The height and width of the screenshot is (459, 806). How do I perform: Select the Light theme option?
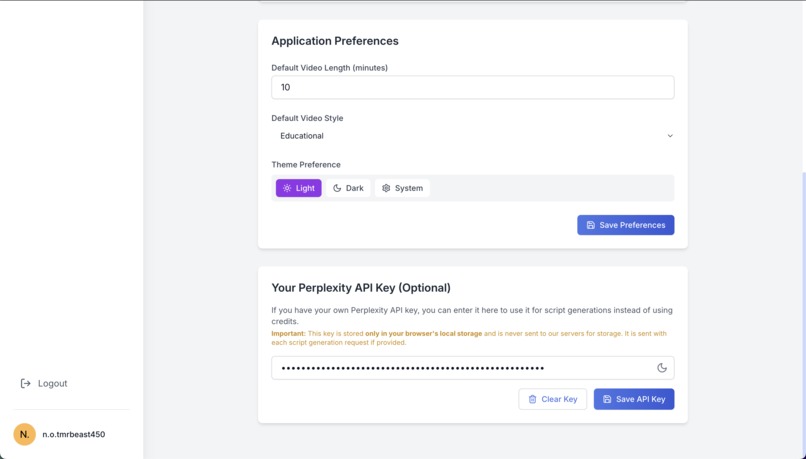[x=299, y=188]
